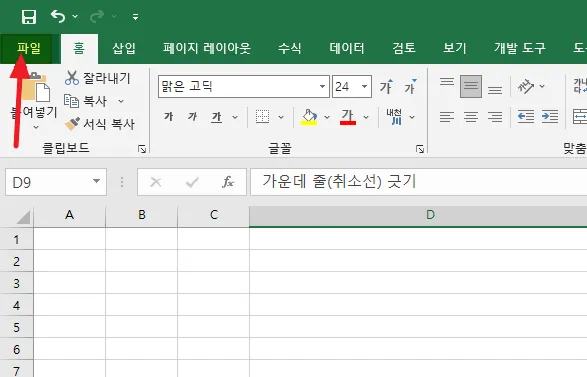Viewport: 587px width, 377px height.
Task: Select row 6 header
Action: click(x=16, y=350)
